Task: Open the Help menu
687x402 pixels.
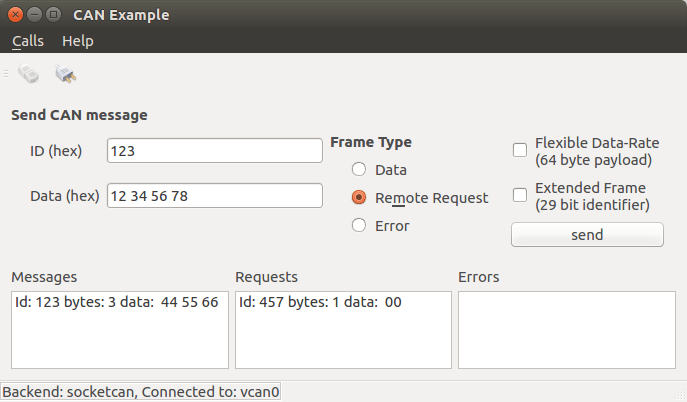Action: [x=77, y=41]
